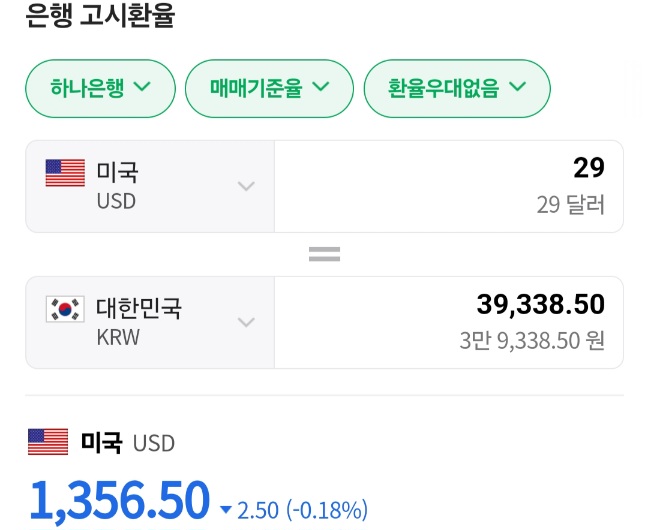Click the chevron inside the 매매기준율 pill
This screenshot has width=648, height=530.
pyautogui.click(x=321, y=86)
